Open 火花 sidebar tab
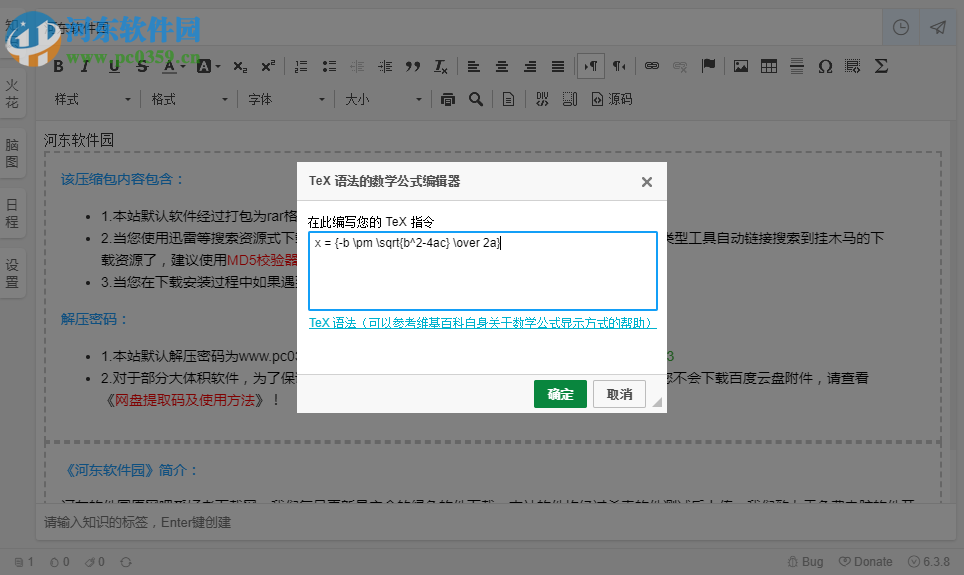Viewport: 964px width, 575px height. (12, 93)
